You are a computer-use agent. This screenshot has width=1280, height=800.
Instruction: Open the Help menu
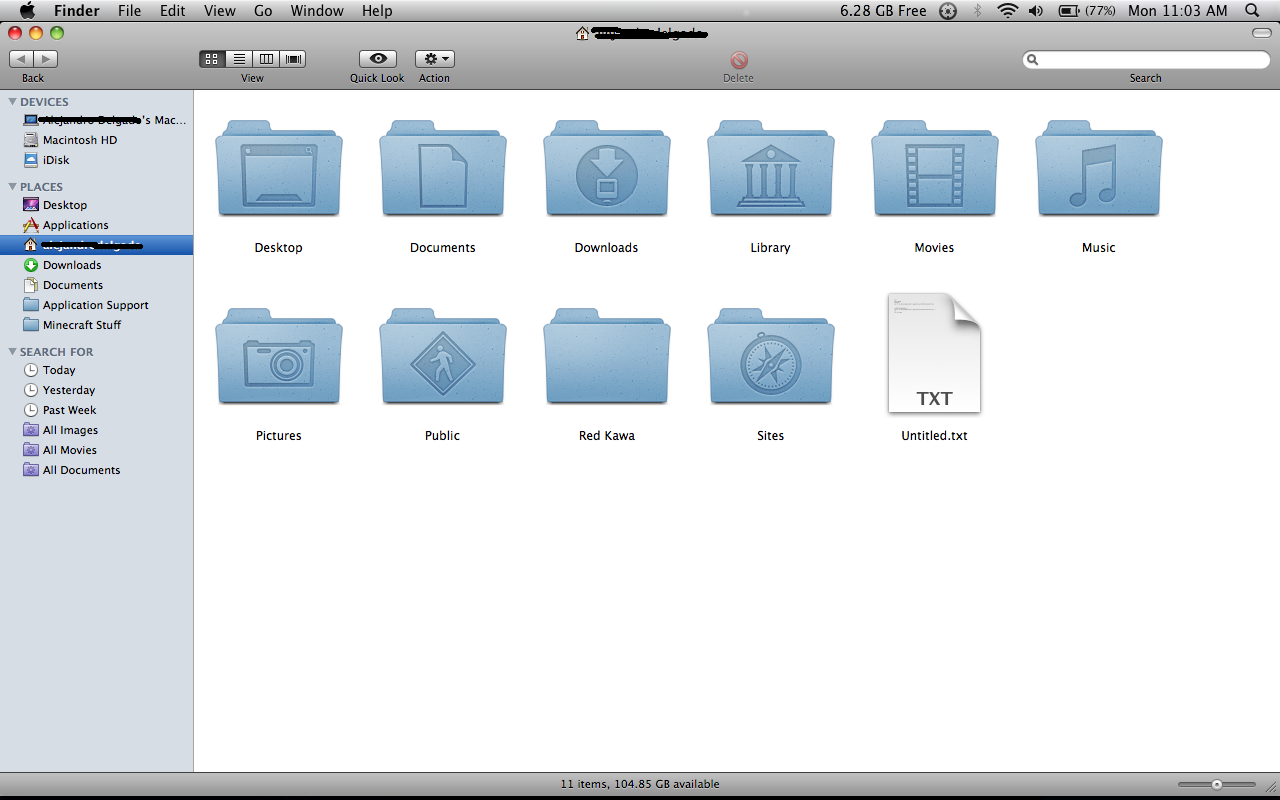(377, 10)
